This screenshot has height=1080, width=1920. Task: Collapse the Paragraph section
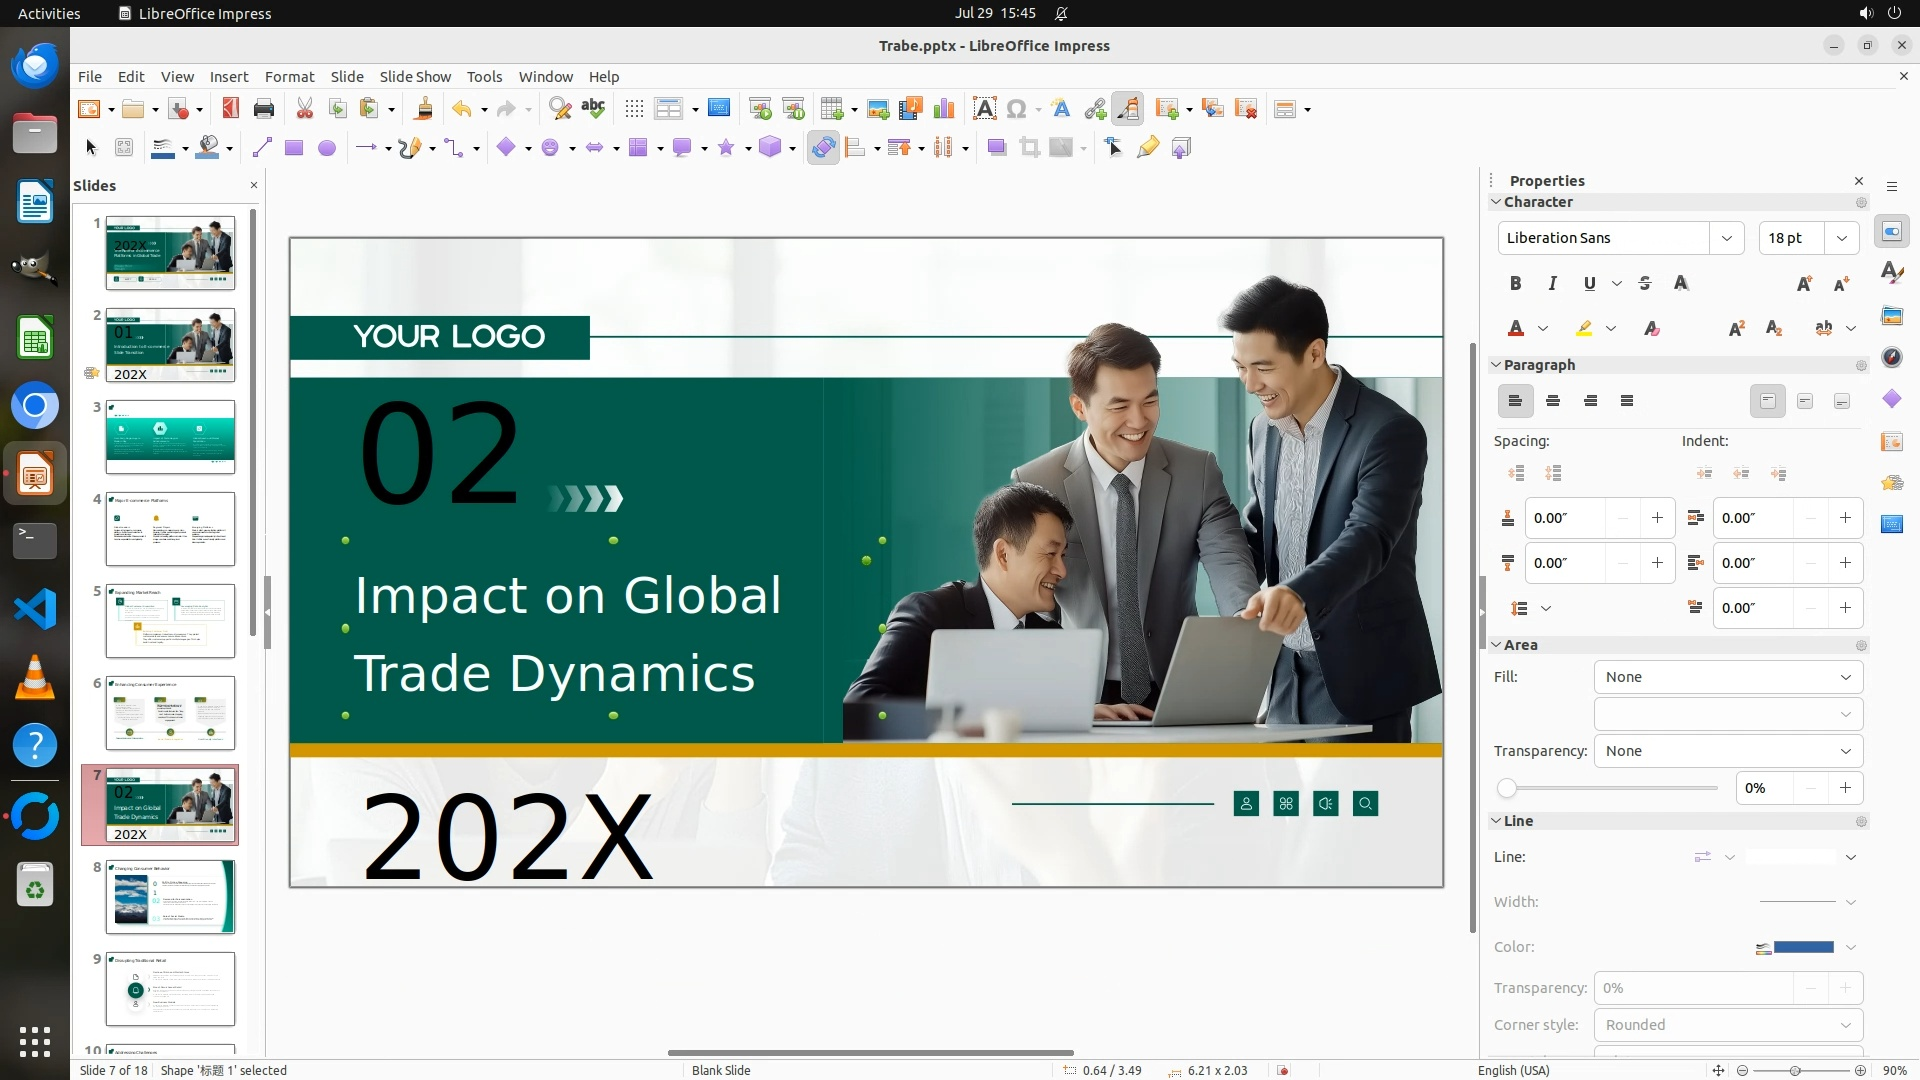[x=1497, y=365]
